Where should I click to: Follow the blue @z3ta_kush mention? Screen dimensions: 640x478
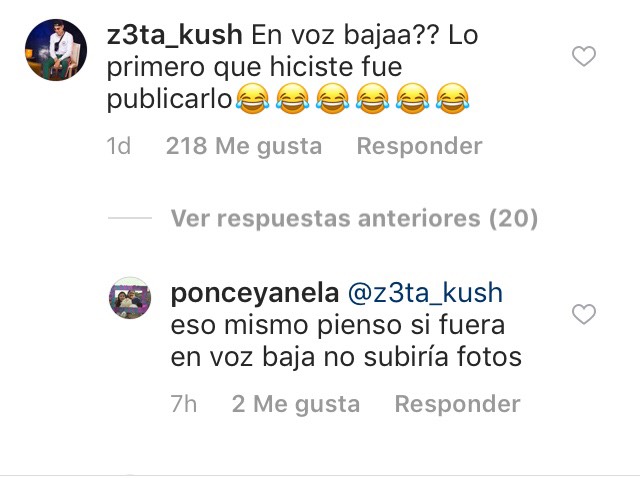[x=425, y=293]
